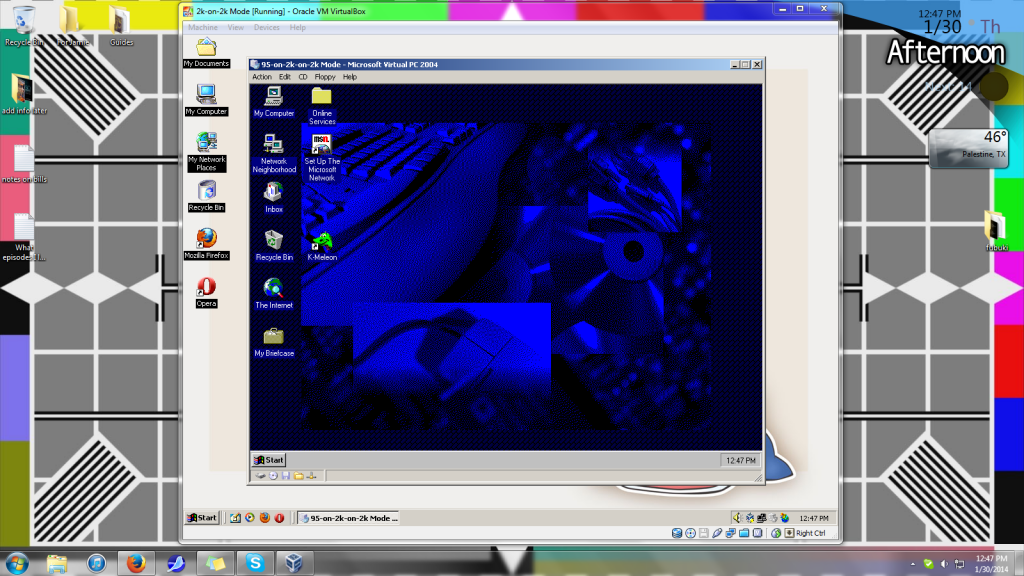
Task: Click the Windows 95 taskbar clock
Action: pos(741,460)
